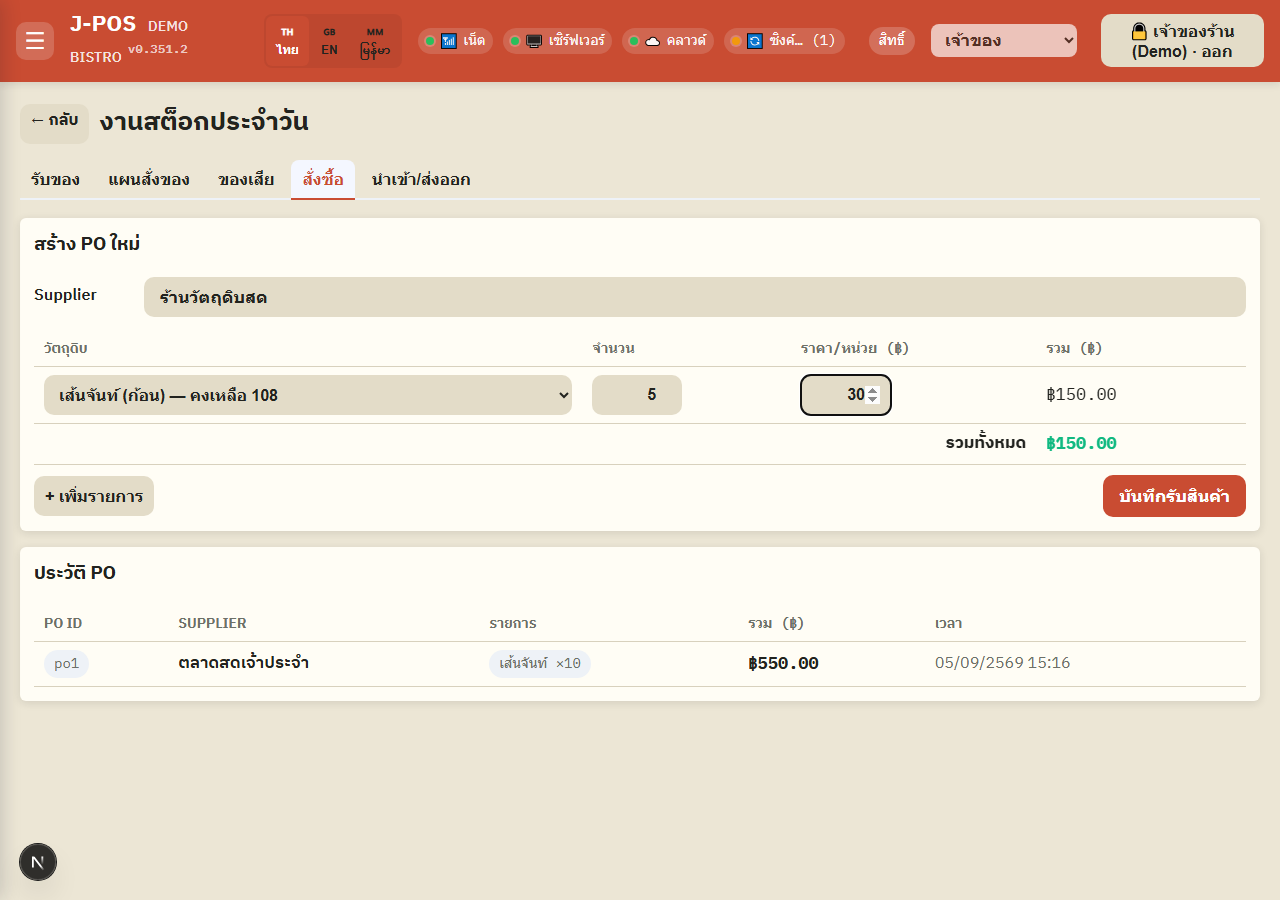Image resolution: width=1280 pixels, height=900 pixels.
Task: Open the แผนสั่งของ tab
Action: 149,180
